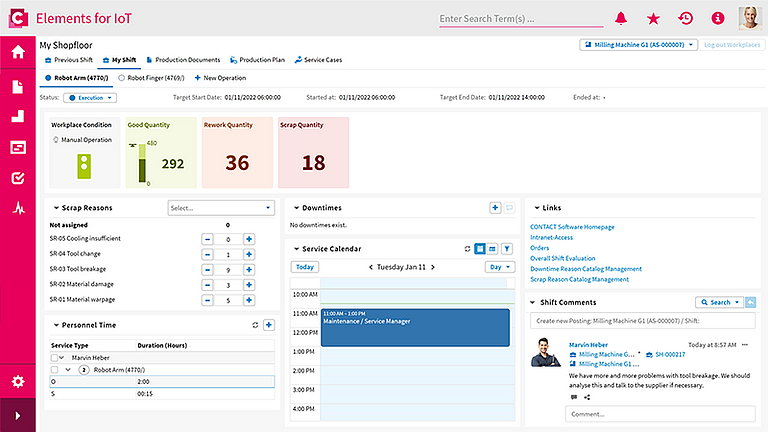
Task: Refresh the Service Calendar
Action: click(x=467, y=249)
